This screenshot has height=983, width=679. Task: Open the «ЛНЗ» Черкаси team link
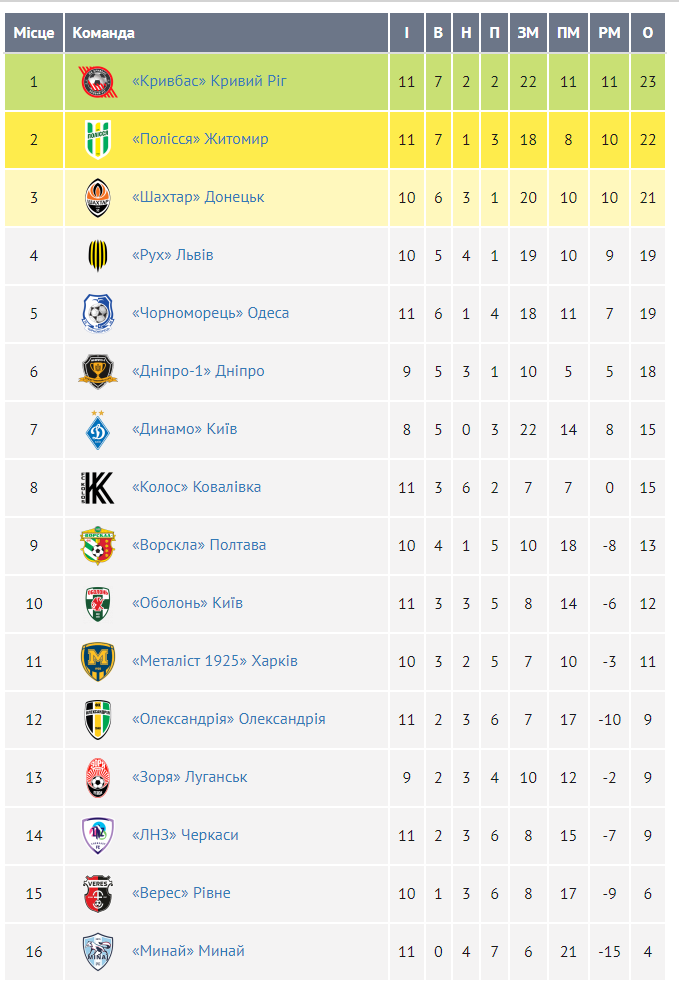[185, 835]
